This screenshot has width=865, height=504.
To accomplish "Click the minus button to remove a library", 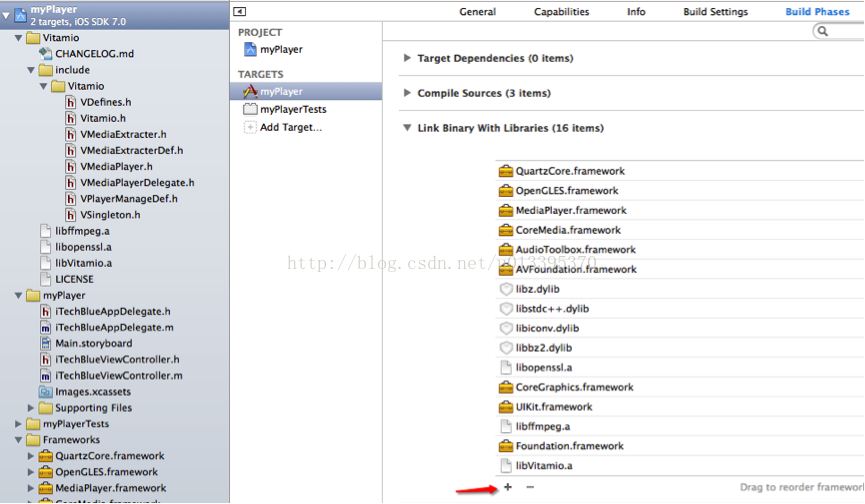I will [x=530, y=487].
